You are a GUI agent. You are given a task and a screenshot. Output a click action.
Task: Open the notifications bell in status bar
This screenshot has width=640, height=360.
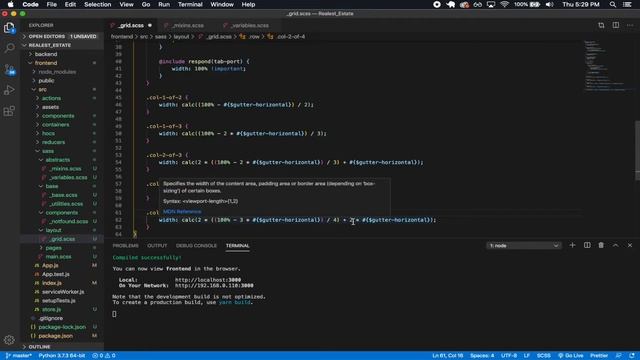[x=632, y=356]
